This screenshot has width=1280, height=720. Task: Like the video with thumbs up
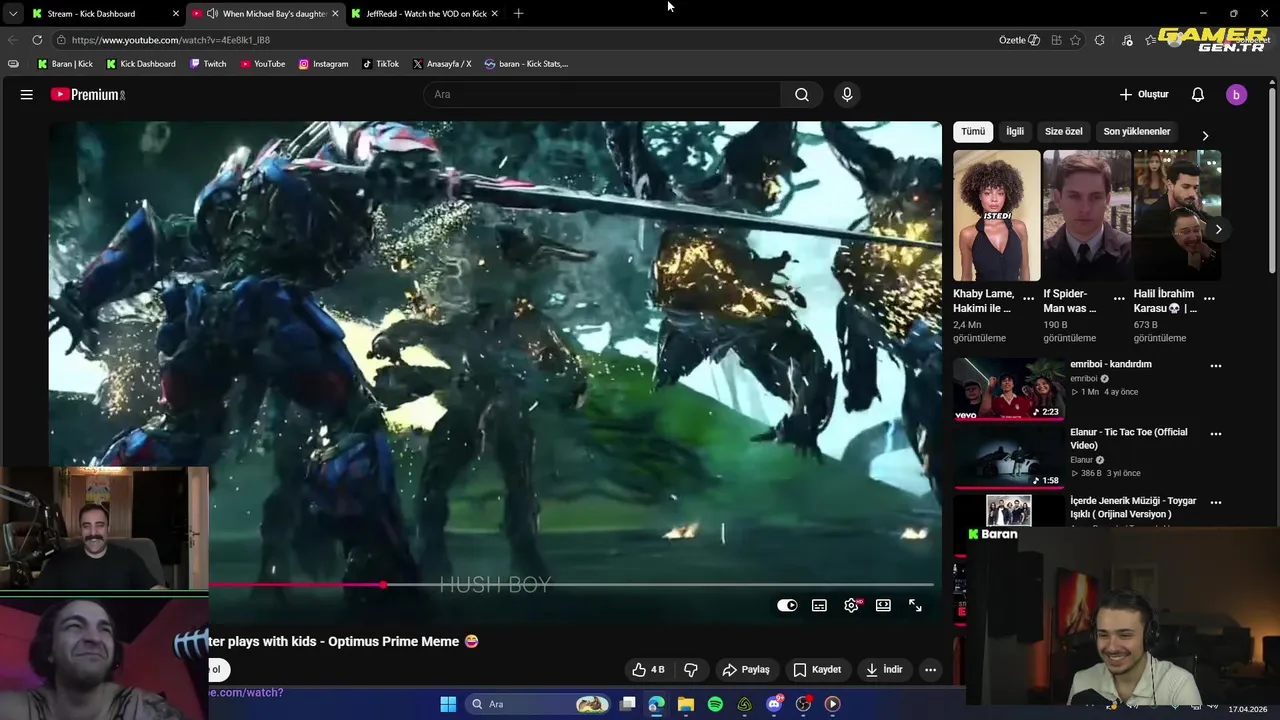coord(648,669)
